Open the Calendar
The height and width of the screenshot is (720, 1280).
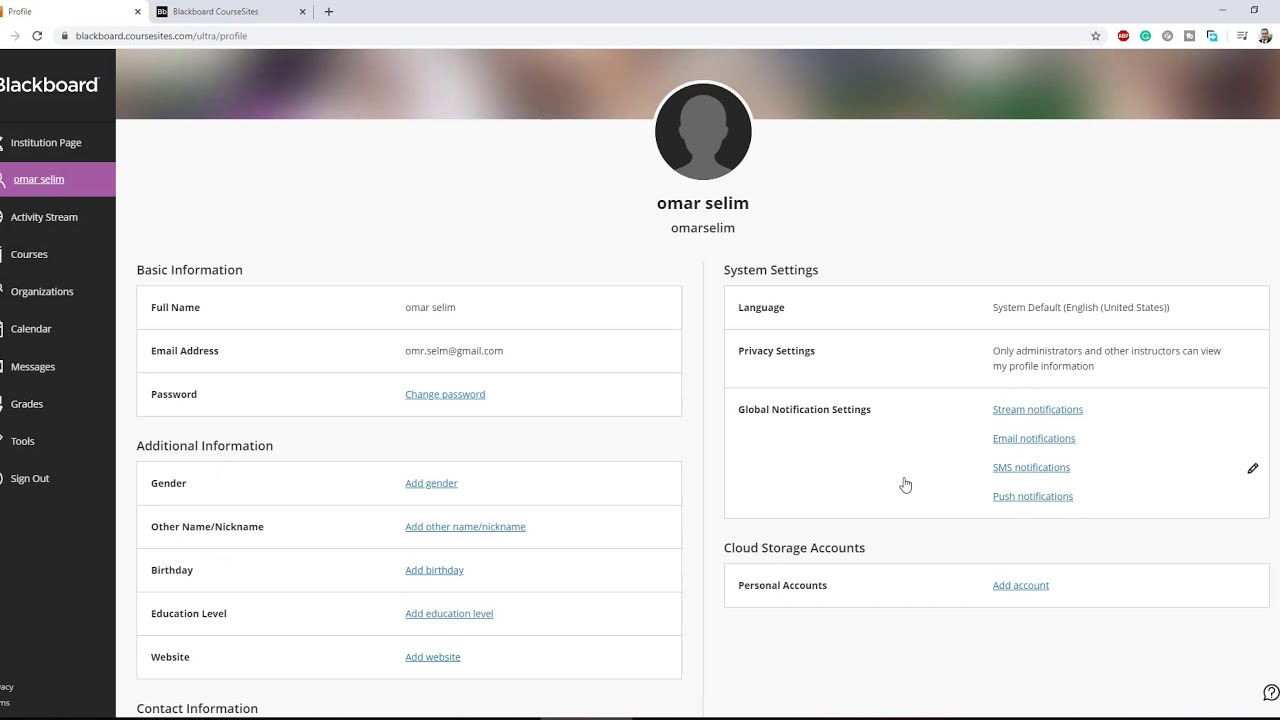[x=31, y=329]
